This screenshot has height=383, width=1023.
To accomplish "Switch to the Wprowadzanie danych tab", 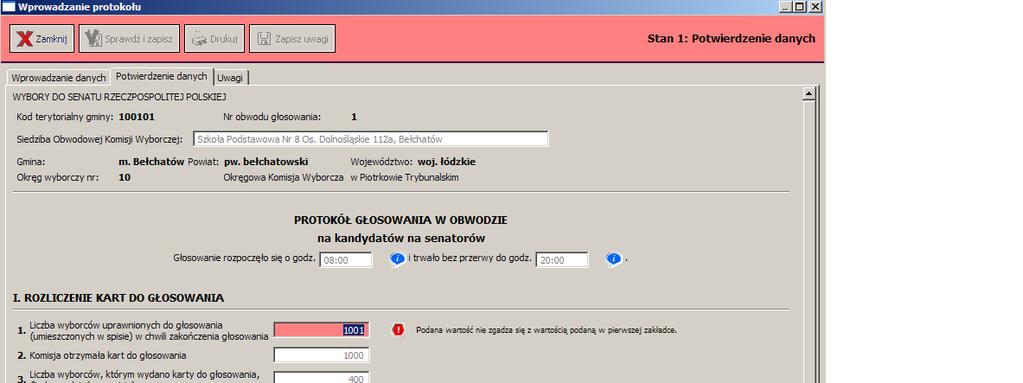I will [x=59, y=78].
